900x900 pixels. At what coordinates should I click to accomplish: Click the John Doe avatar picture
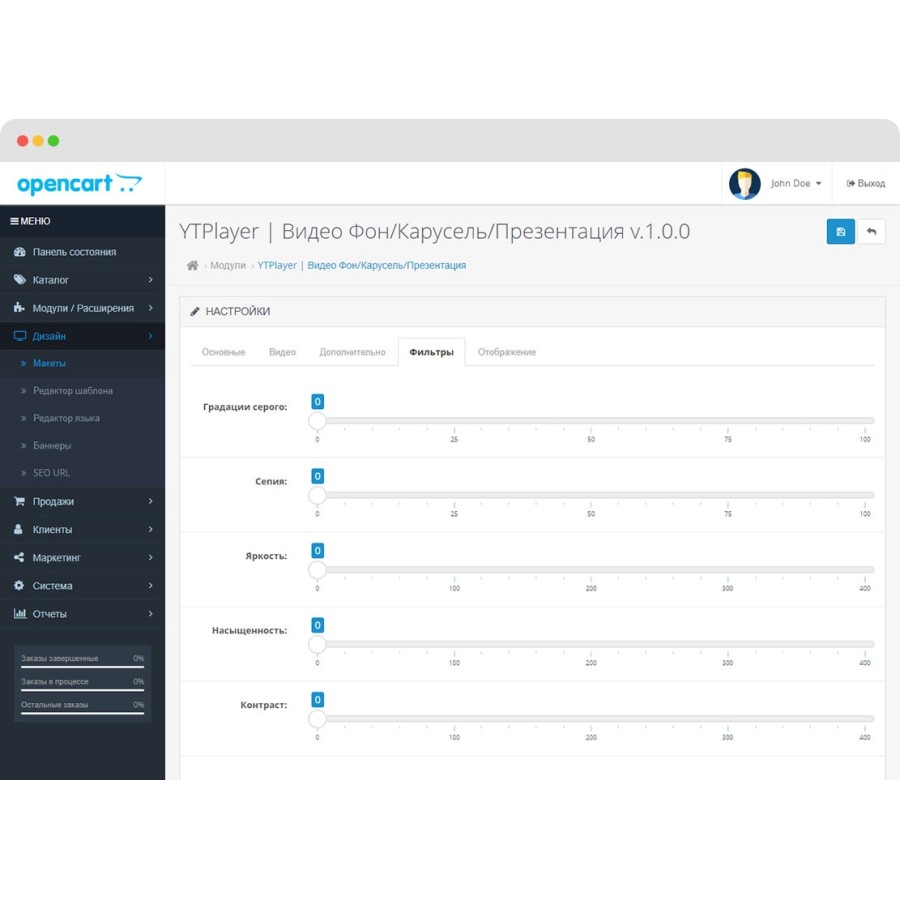[744, 184]
